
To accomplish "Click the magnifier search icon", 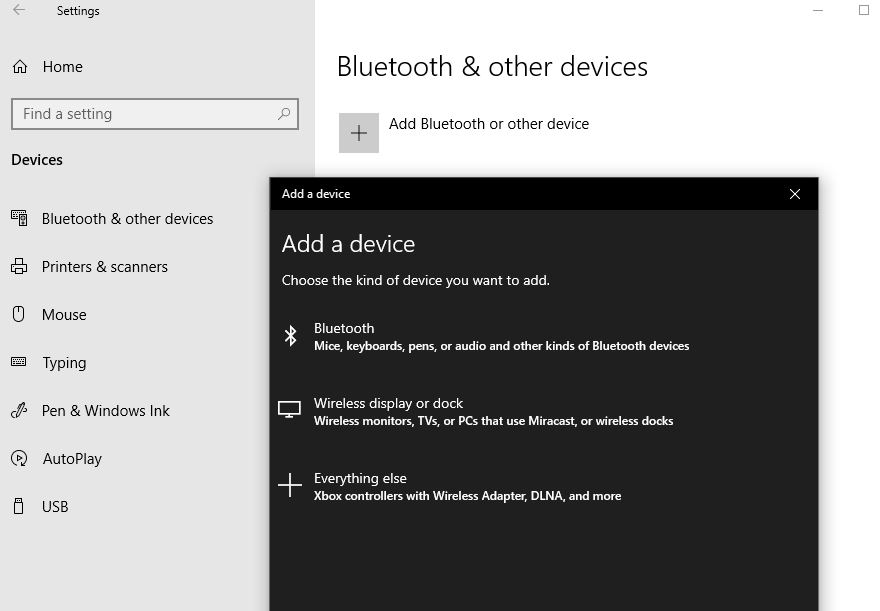I will pos(284,114).
